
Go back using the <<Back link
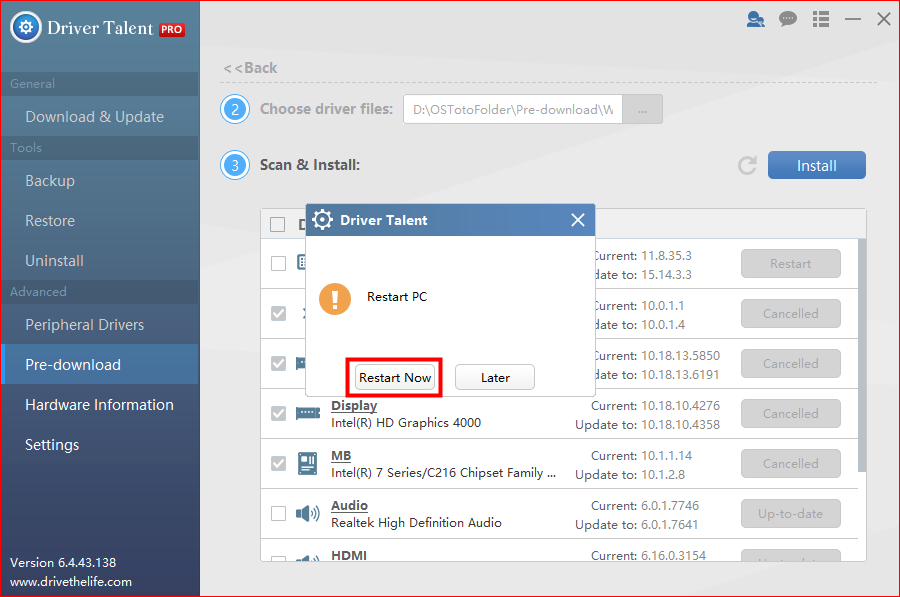[250, 68]
